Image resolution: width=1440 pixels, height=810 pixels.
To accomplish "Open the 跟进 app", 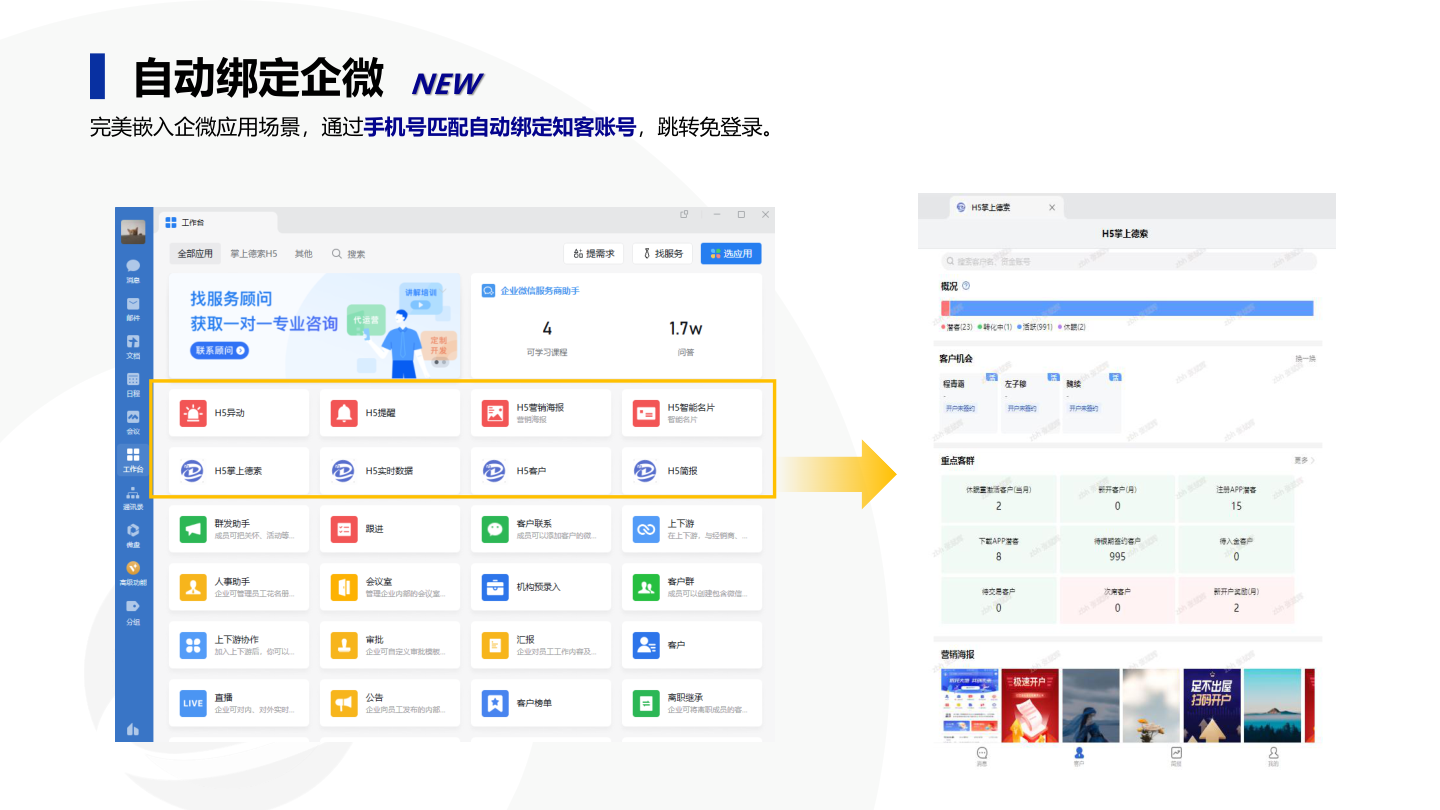I will point(390,529).
